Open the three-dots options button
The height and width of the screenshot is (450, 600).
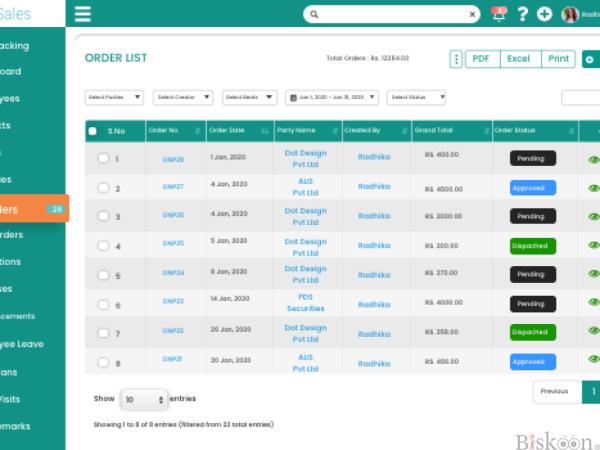[456, 59]
